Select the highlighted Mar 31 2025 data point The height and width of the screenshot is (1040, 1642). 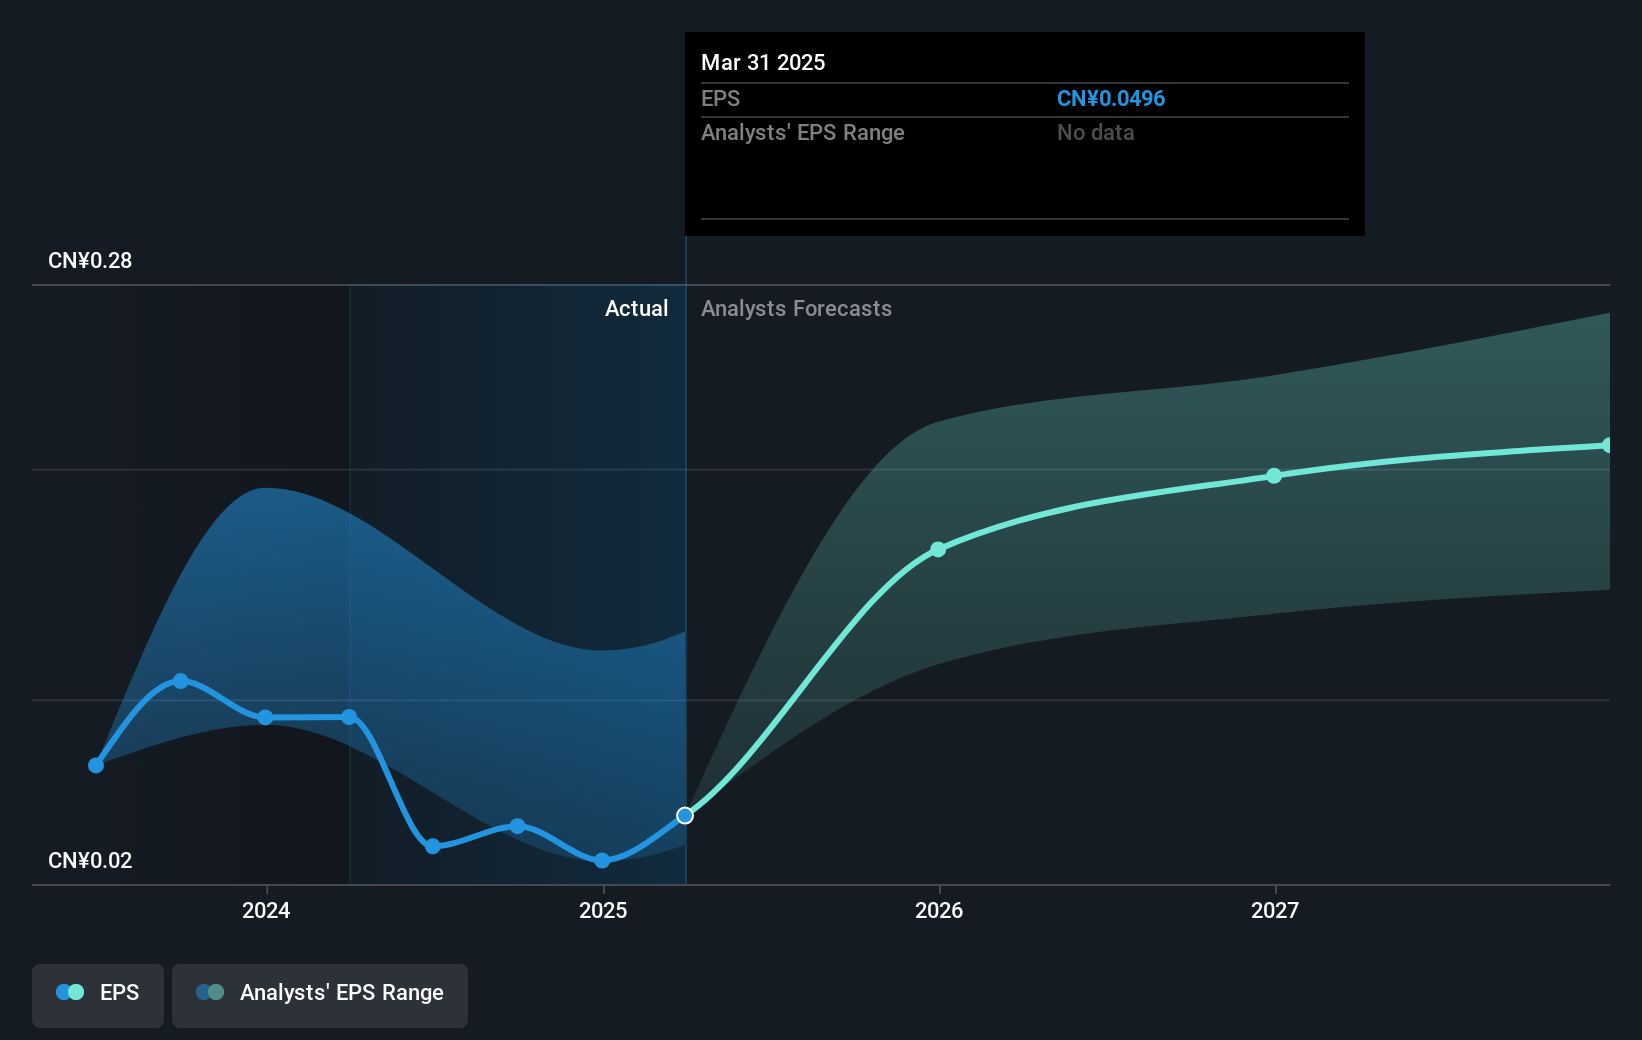[685, 816]
